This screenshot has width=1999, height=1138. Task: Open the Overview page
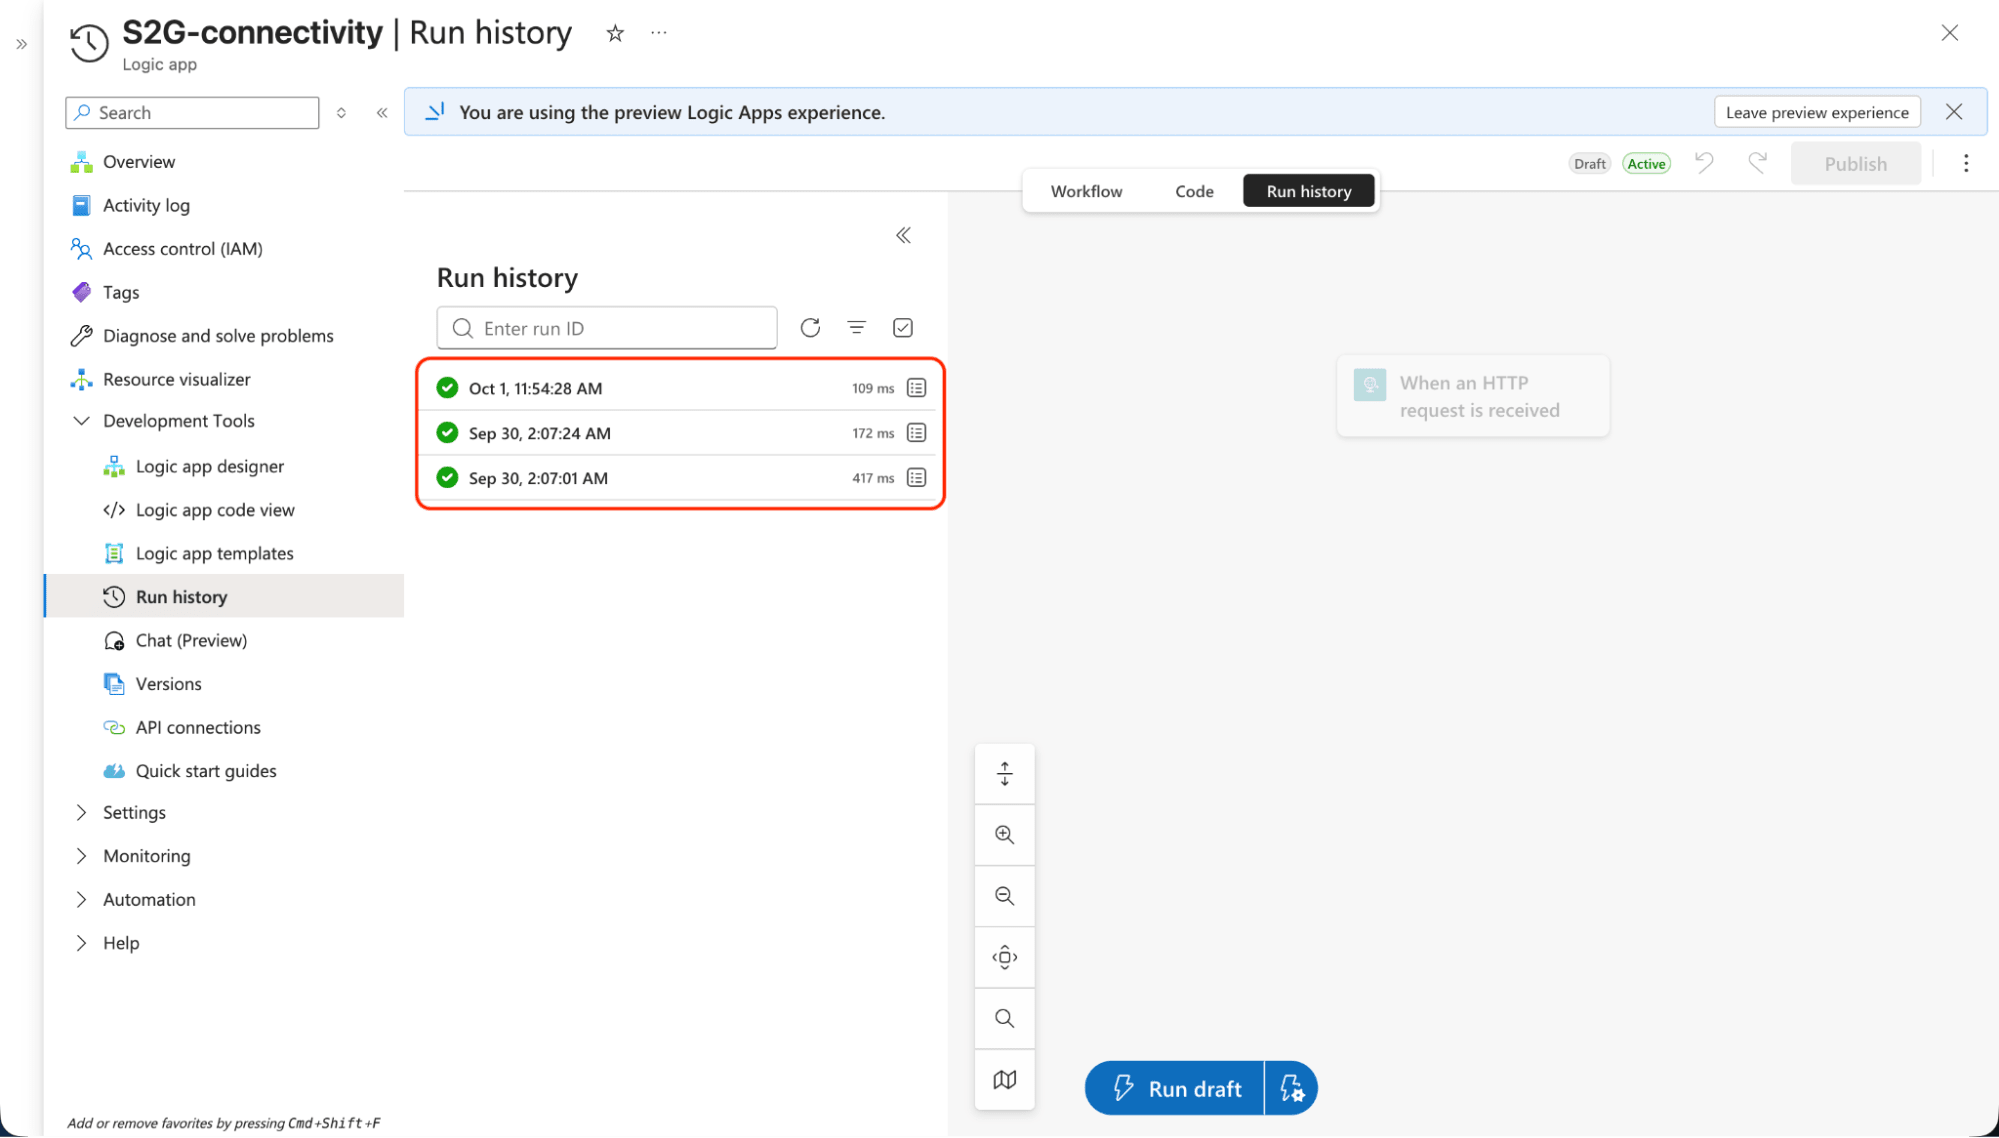tap(138, 162)
